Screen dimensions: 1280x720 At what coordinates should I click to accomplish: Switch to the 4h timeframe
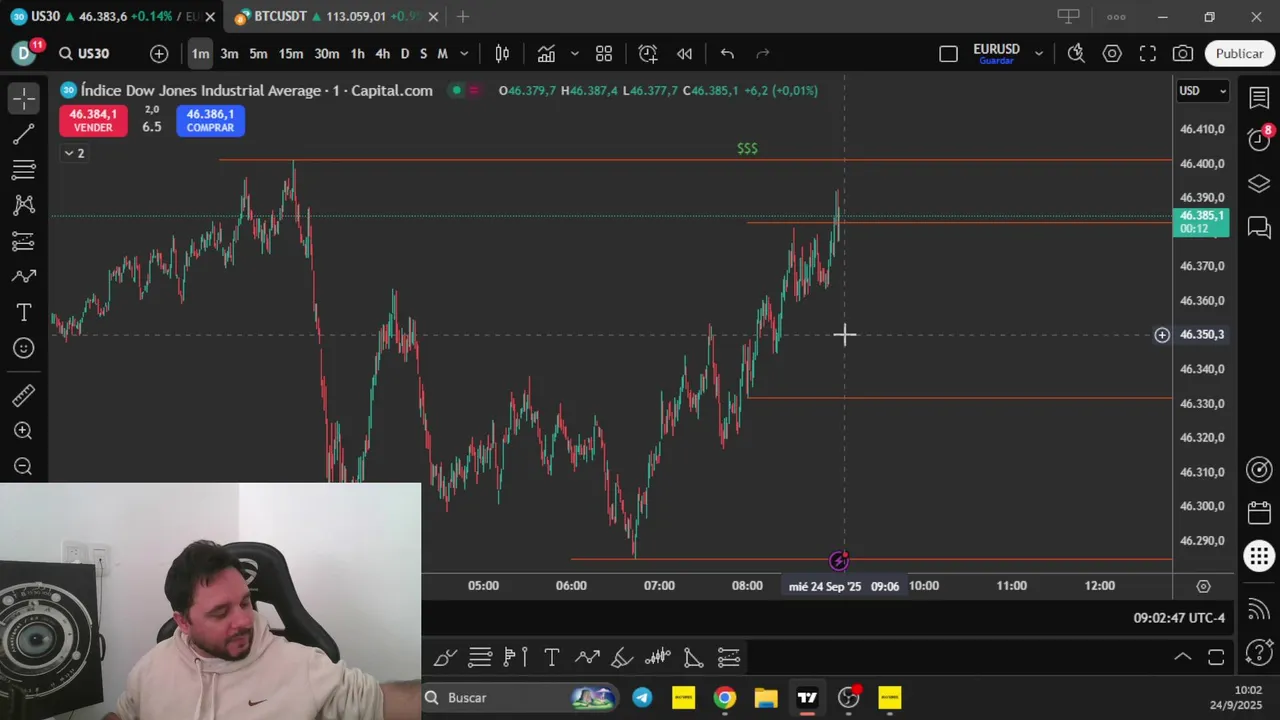383,54
